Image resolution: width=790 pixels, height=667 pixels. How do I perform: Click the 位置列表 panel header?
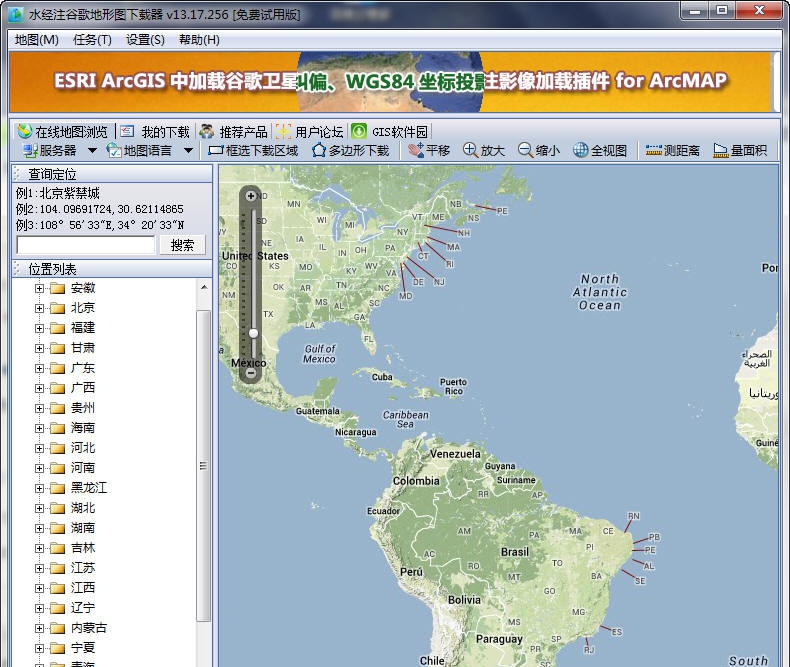coord(112,269)
